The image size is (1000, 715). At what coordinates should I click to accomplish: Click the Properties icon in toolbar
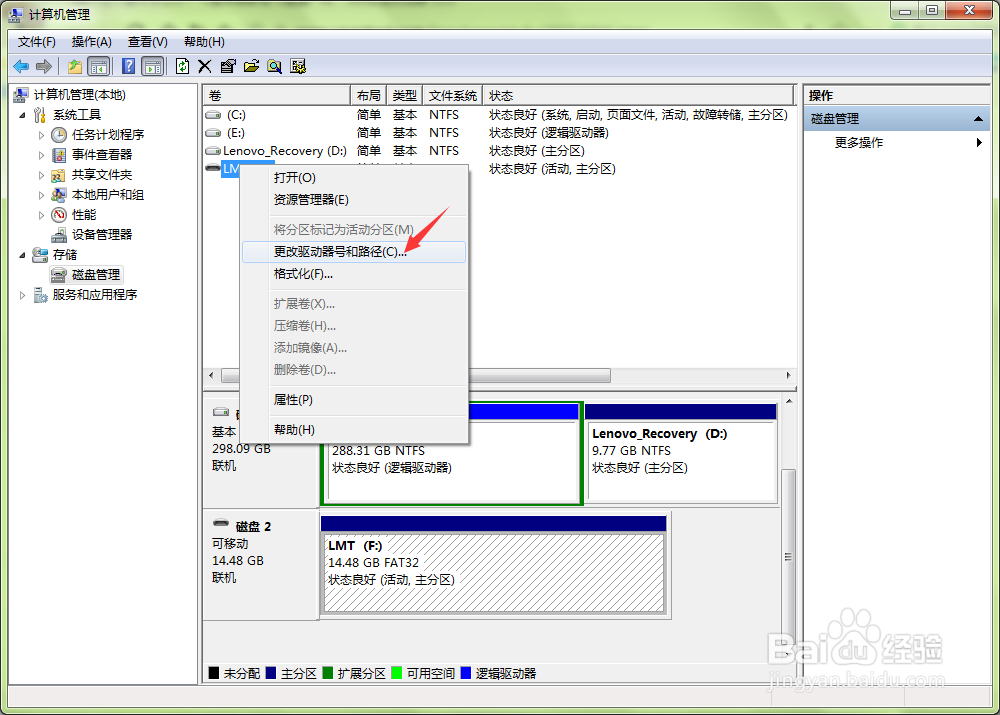(228, 66)
